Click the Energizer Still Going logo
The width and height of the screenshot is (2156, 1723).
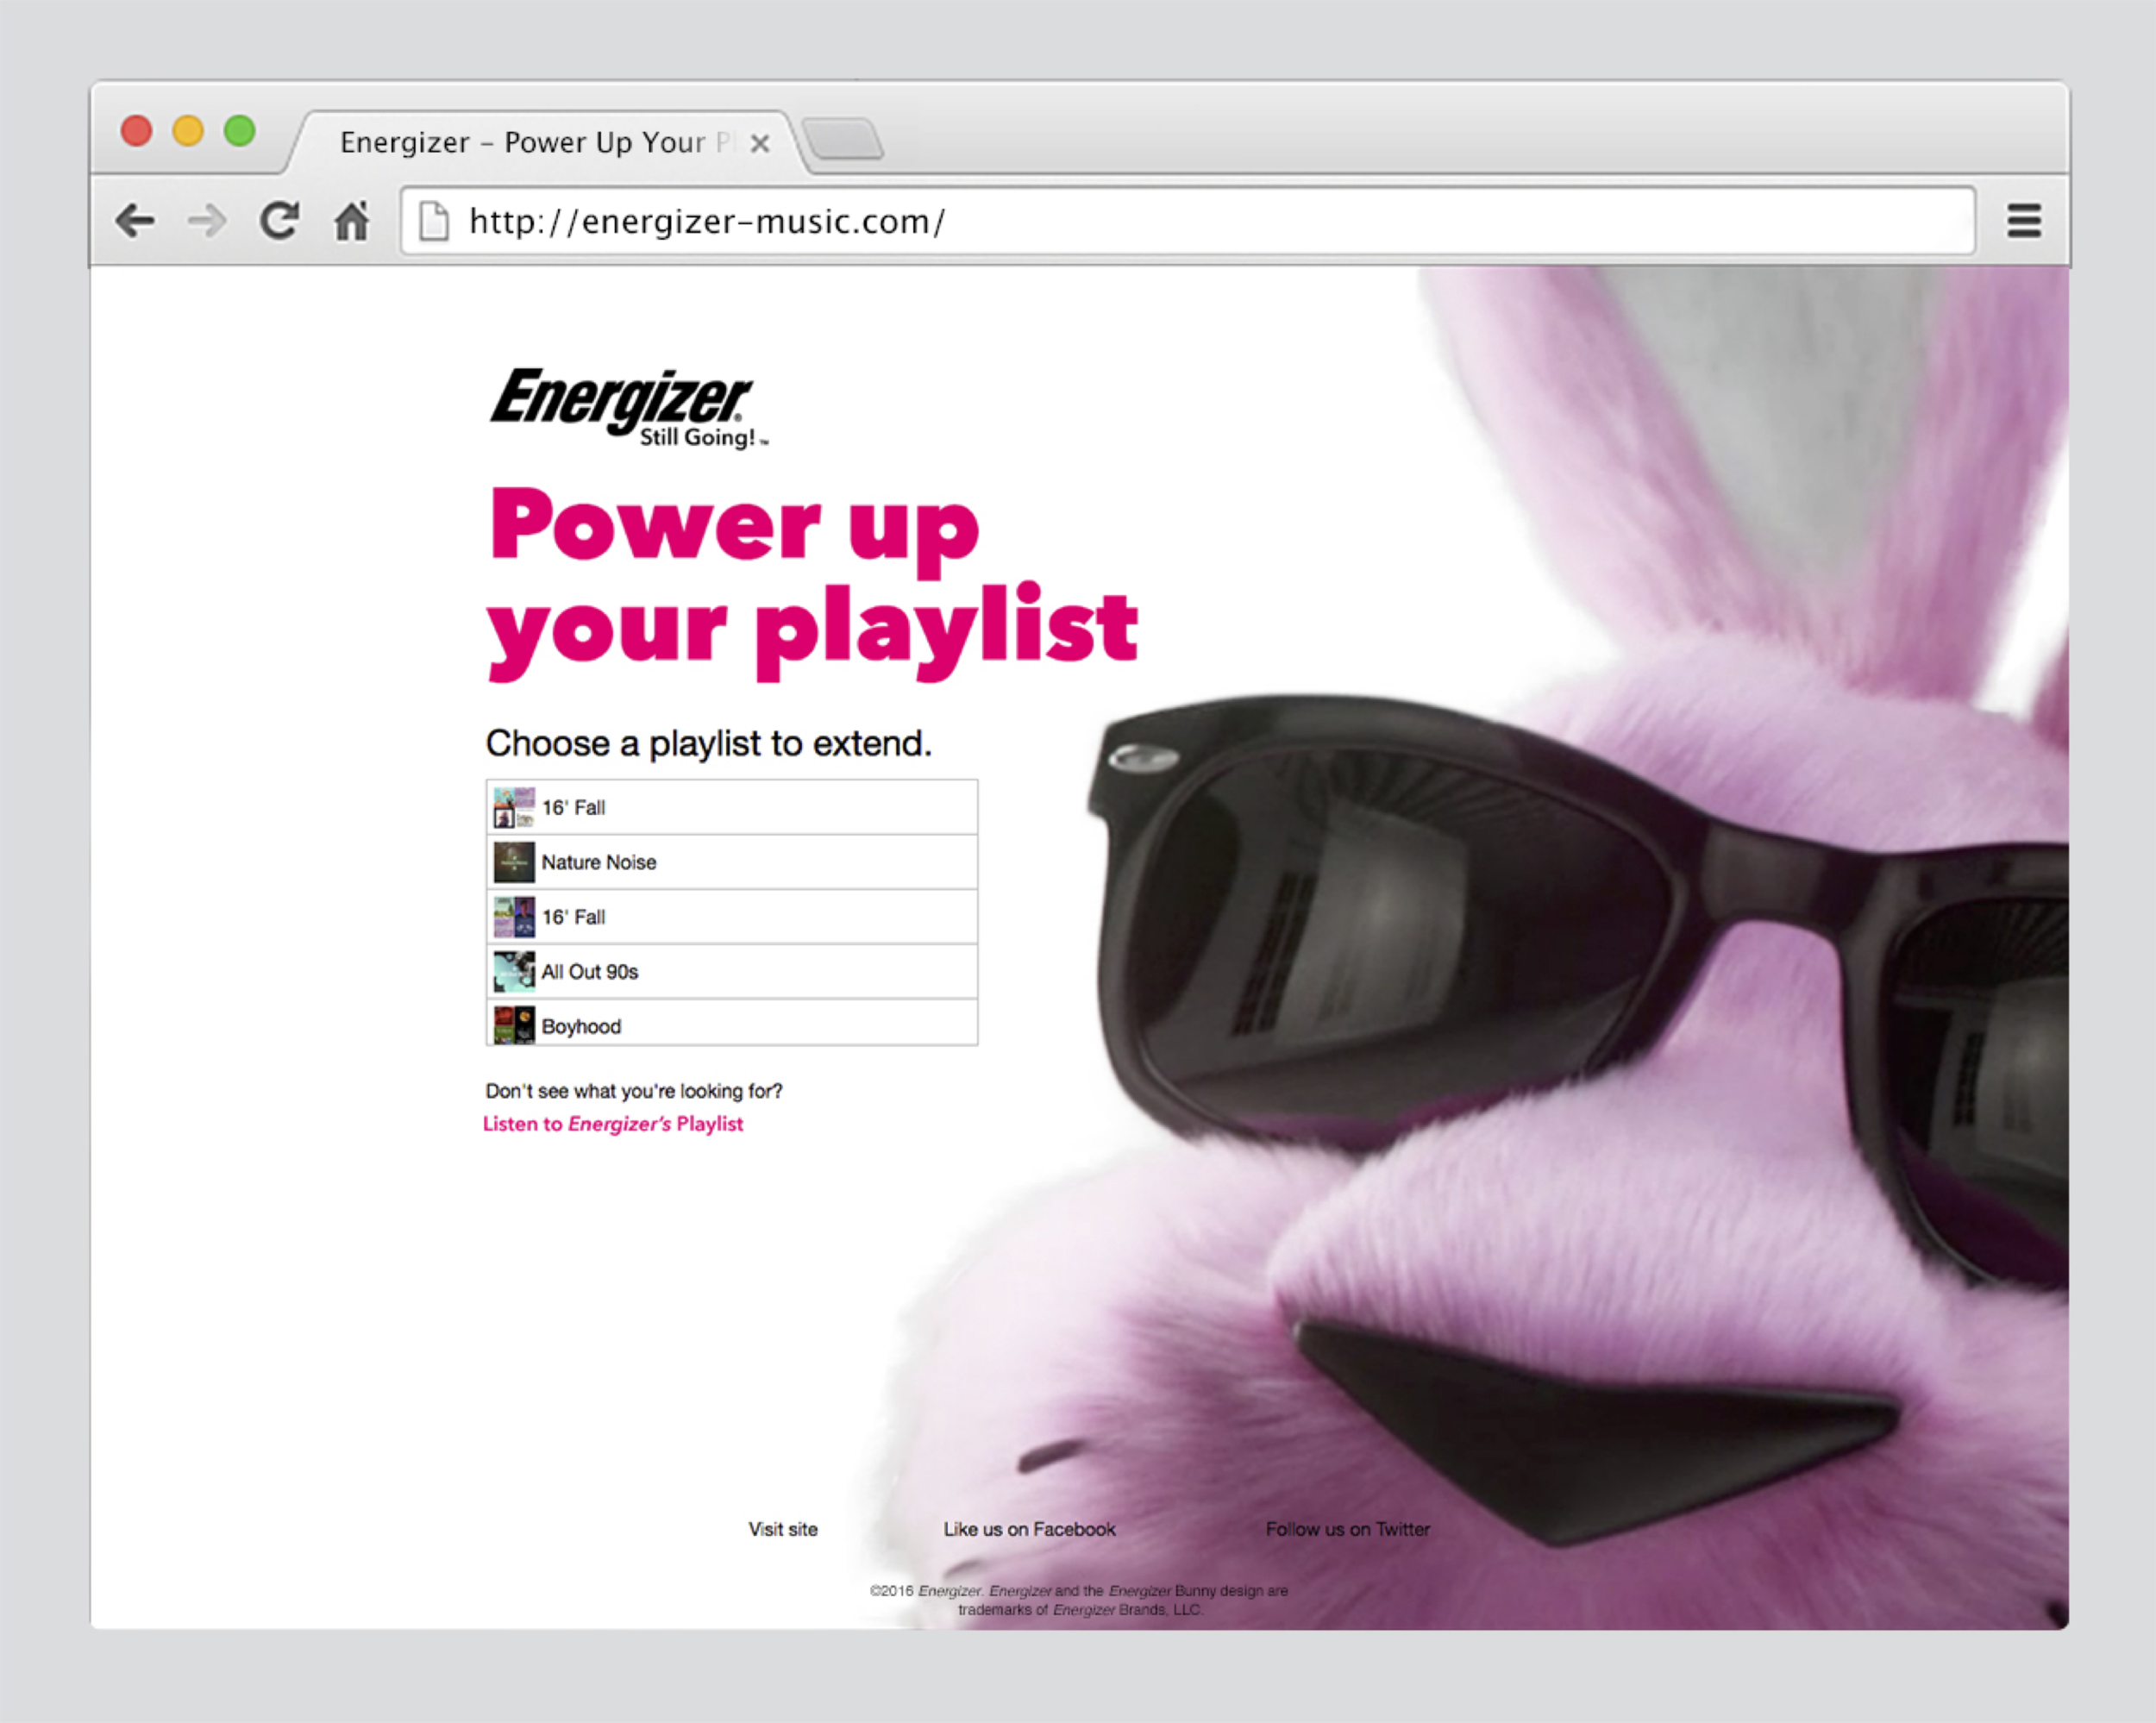[x=629, y=408]
